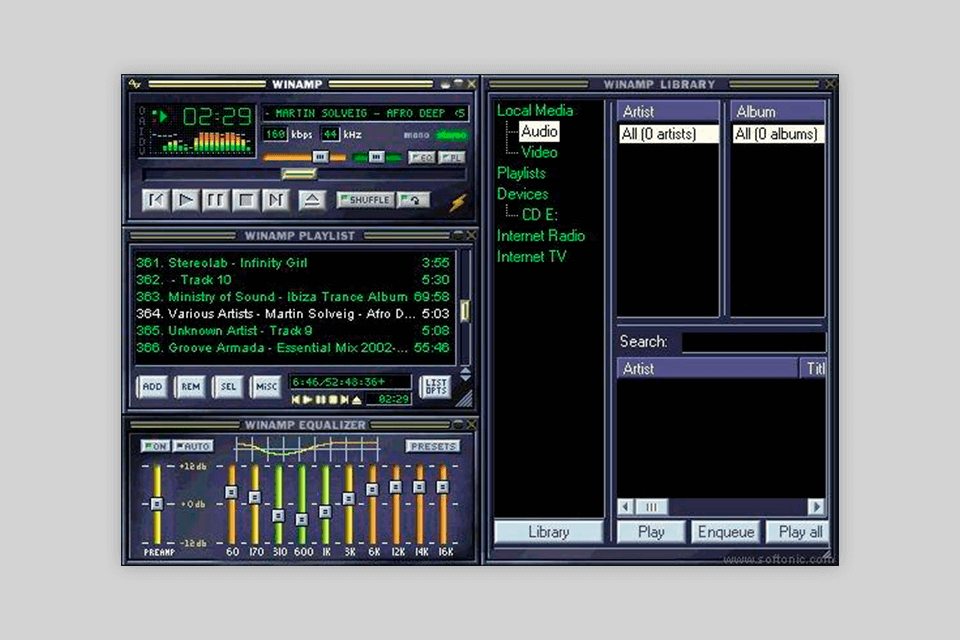The height and width of the screenshot is (640, 960).
Task: Toggle the PL playlist window button
Action: click(x=452, y=157)
